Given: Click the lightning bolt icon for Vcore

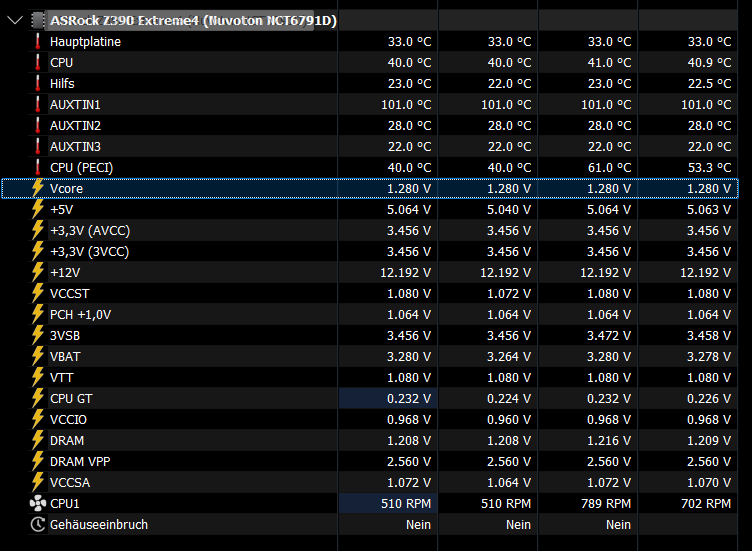Looking at the screenshot, I should [x=38, y=188].
